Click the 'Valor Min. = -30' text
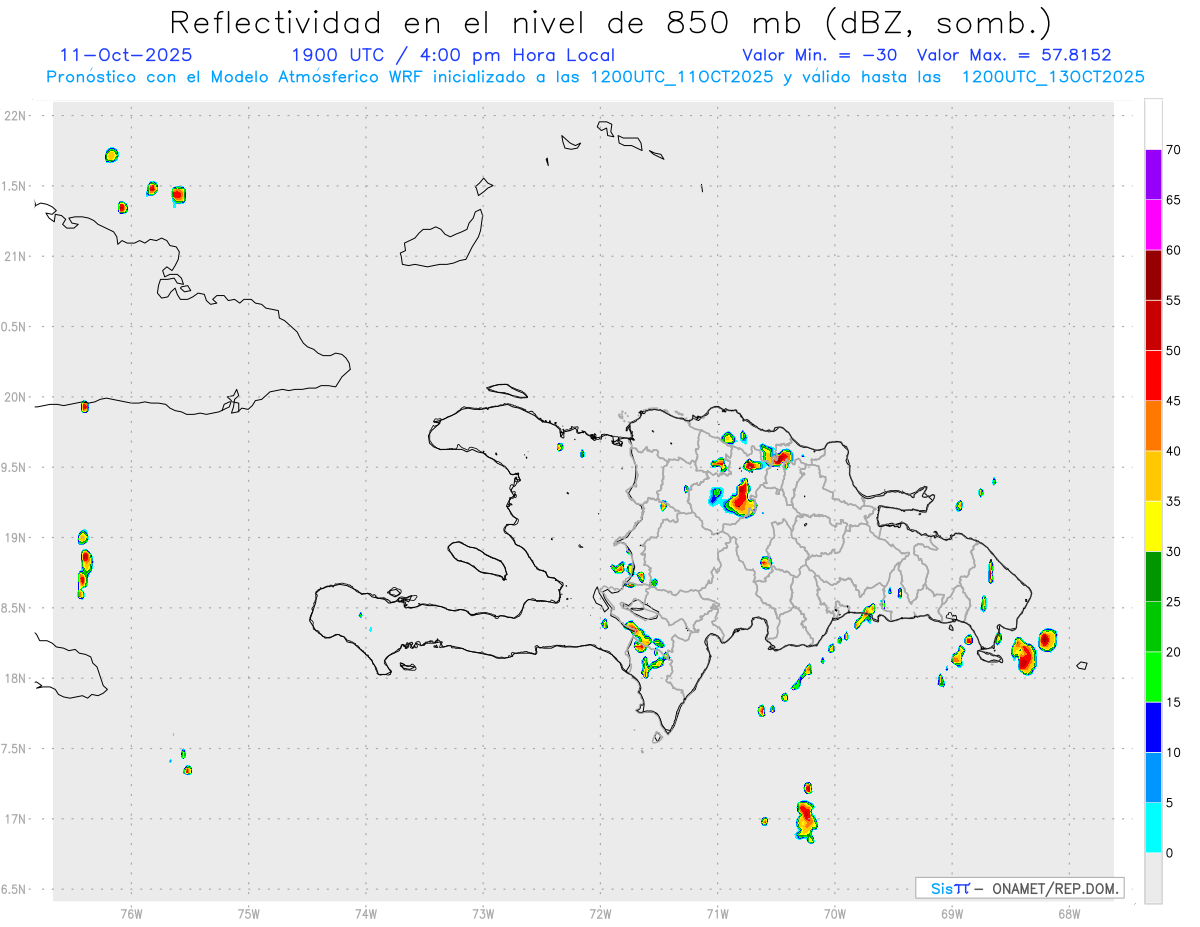Viewport: 1200px width, 927px height. click(x=820, y=55)
